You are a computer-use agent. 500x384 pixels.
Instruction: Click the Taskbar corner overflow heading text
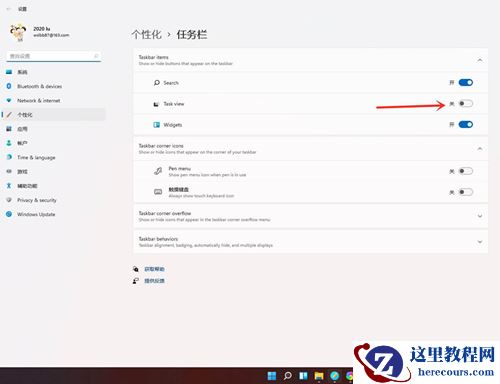165,213
